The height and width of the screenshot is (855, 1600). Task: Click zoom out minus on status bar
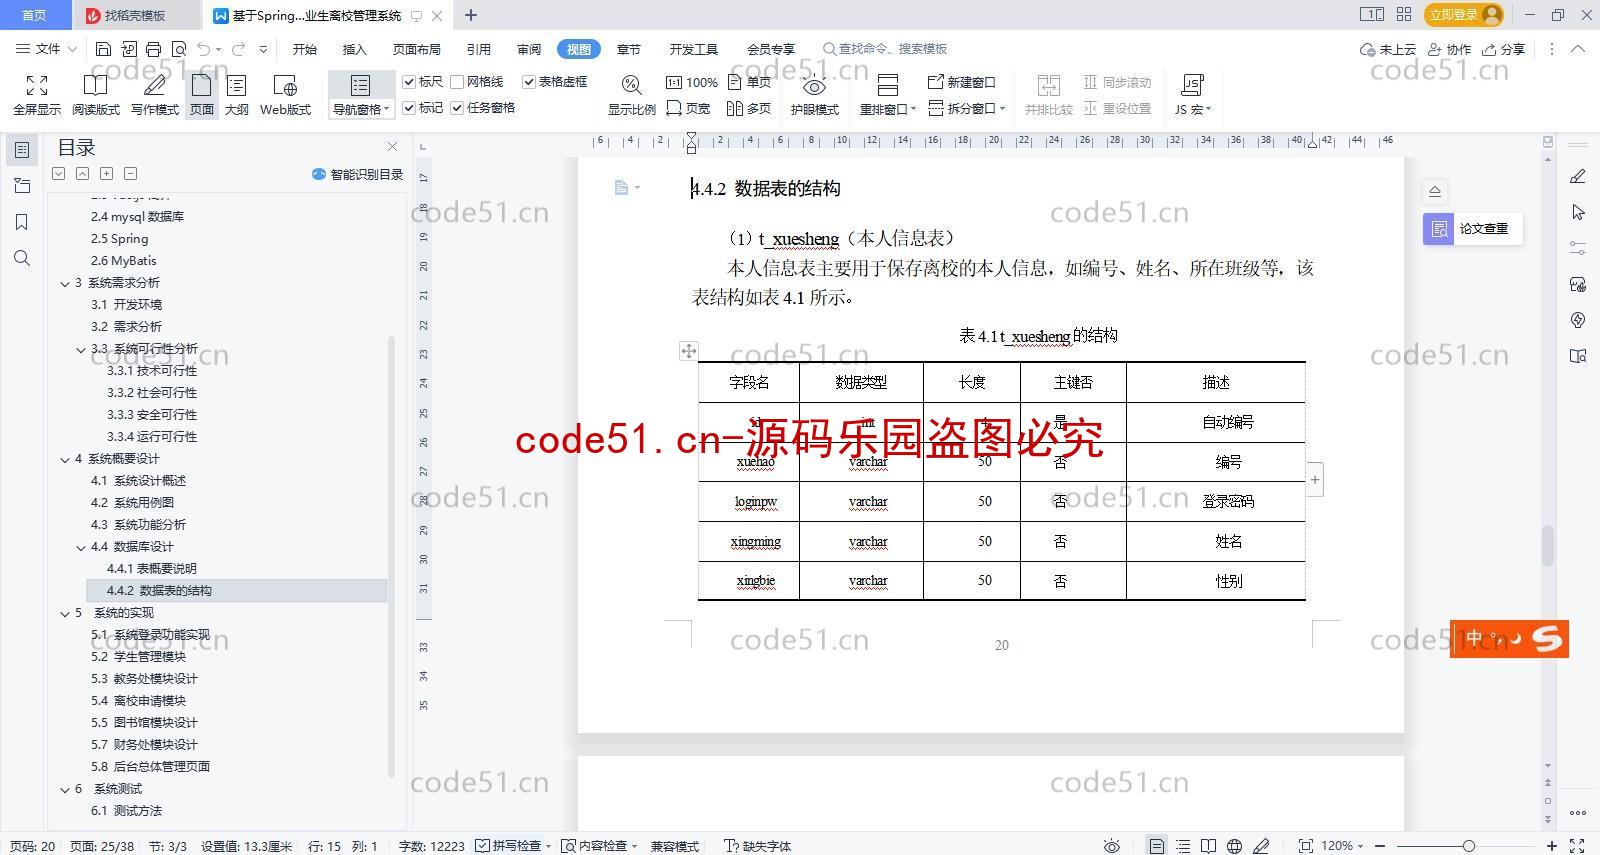(1381, 846)
